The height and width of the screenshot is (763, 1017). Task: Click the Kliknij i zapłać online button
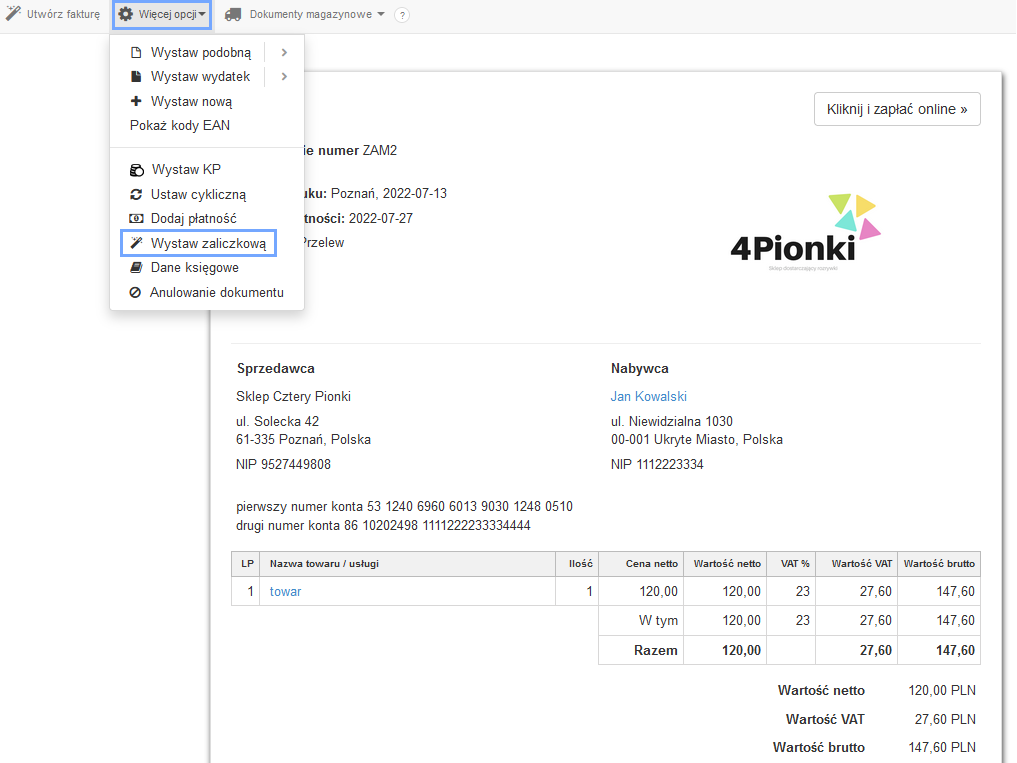(x=897, y=109)
